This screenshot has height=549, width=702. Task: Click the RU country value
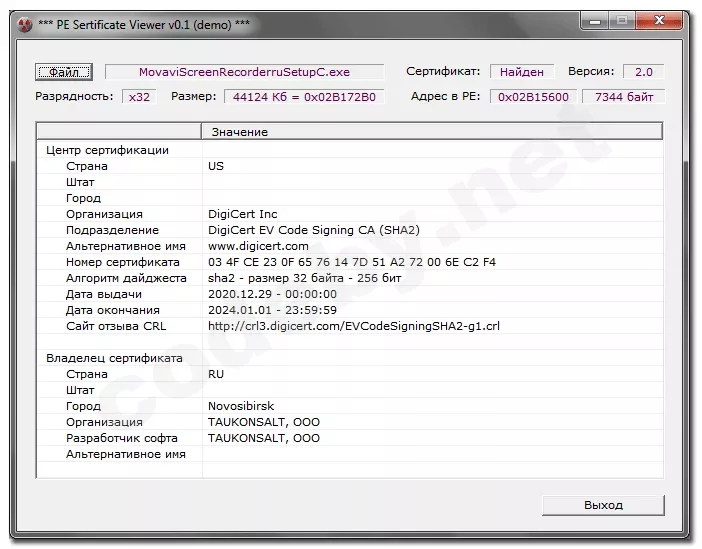216,374
